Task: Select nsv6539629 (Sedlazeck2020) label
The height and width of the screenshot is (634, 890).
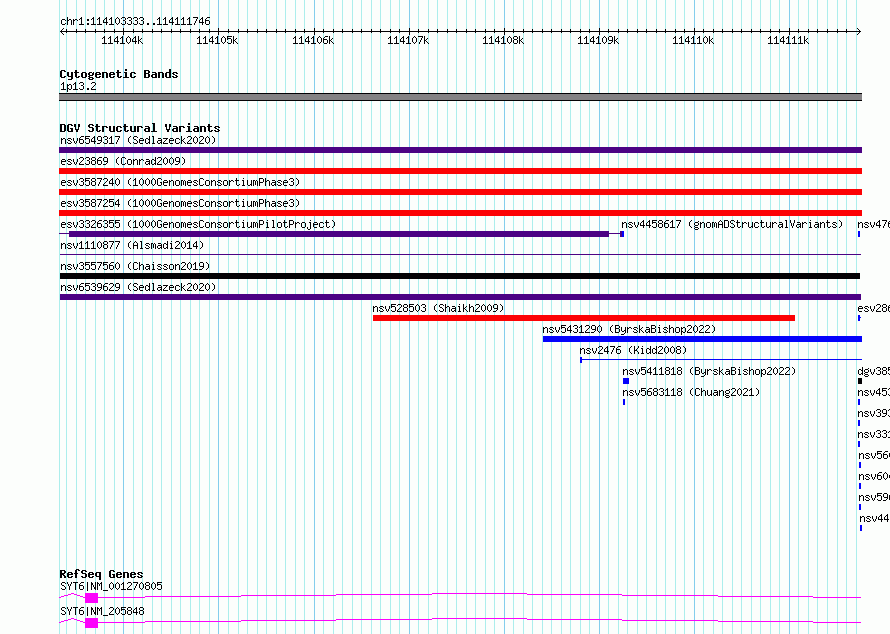Action: (138, 287)
